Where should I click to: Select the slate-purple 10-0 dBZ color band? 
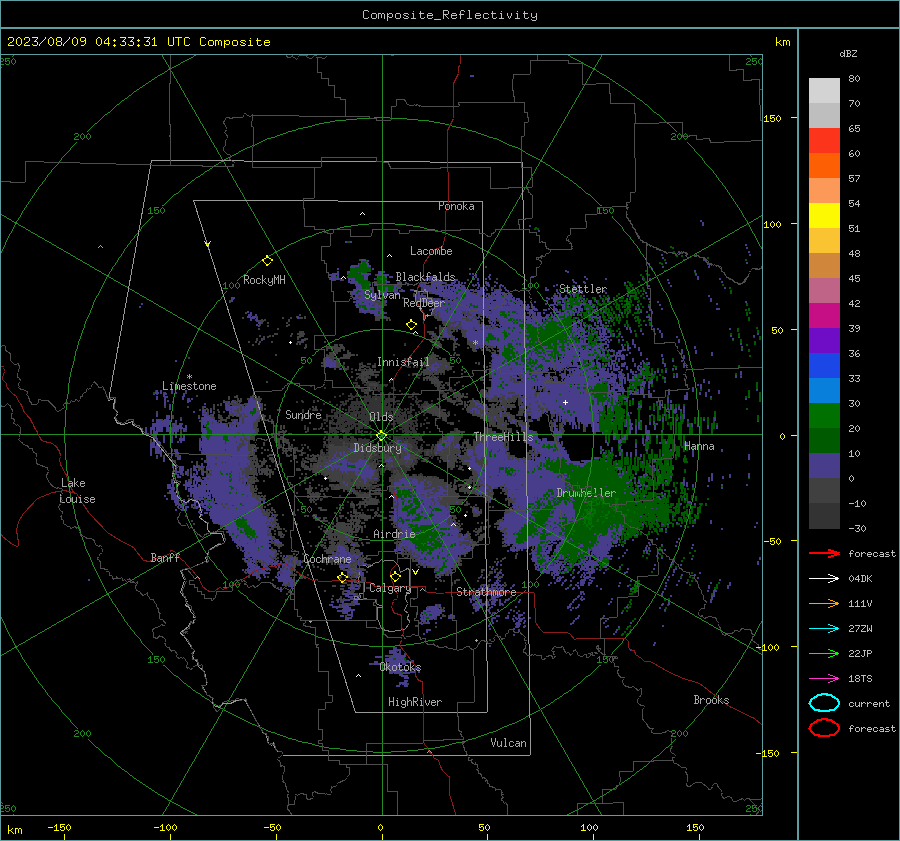click(x=824, y=466)
